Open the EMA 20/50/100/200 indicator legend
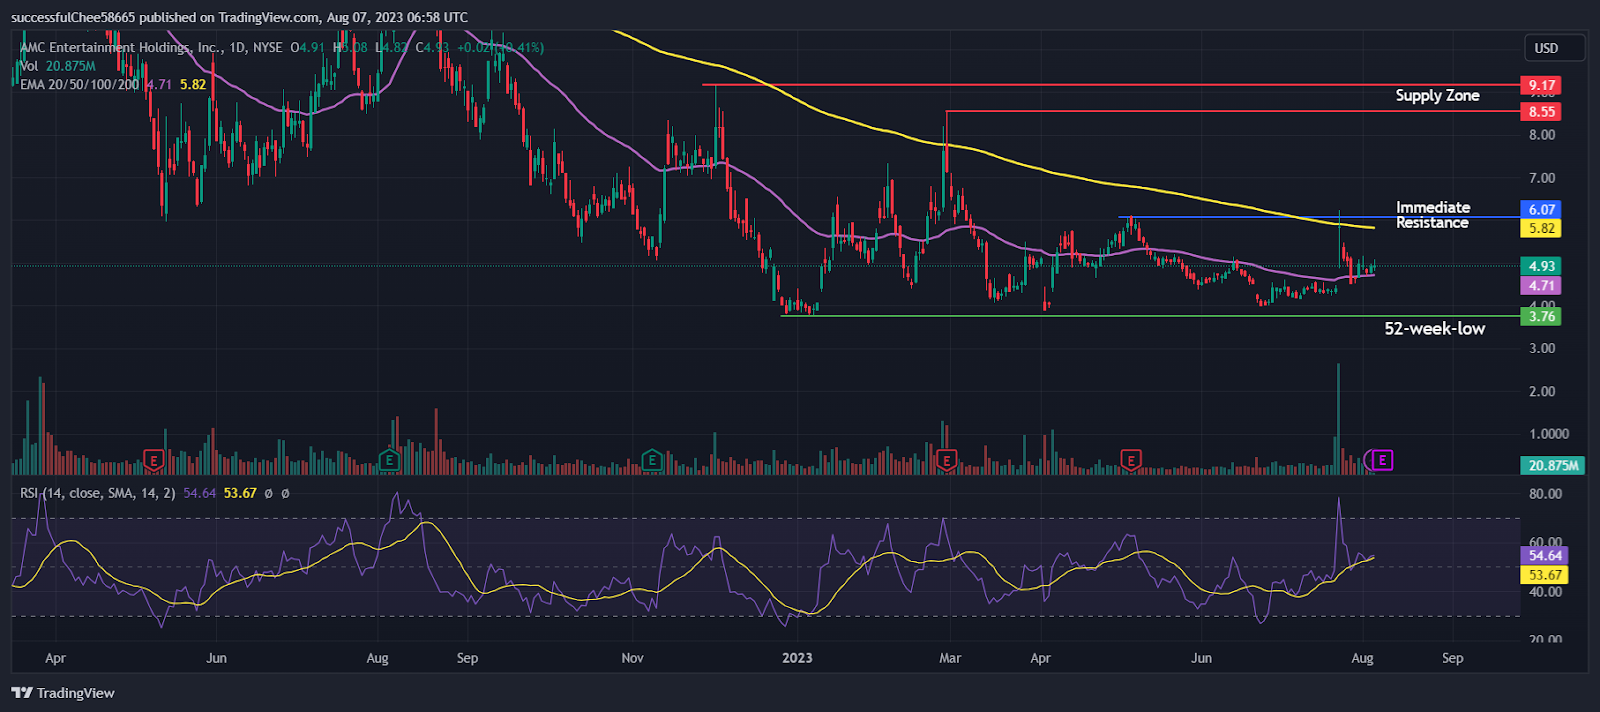 [113, 85]
